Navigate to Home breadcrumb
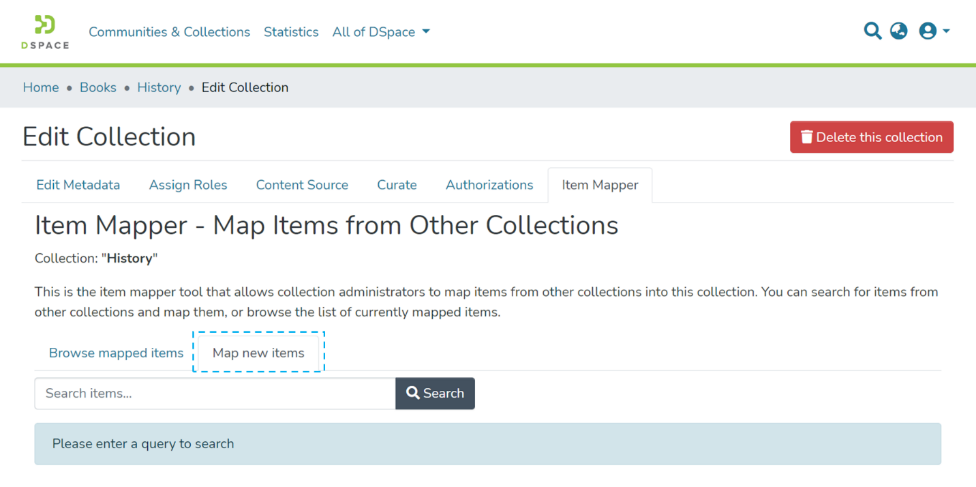 pyautogui.click(x=41, y=87)
